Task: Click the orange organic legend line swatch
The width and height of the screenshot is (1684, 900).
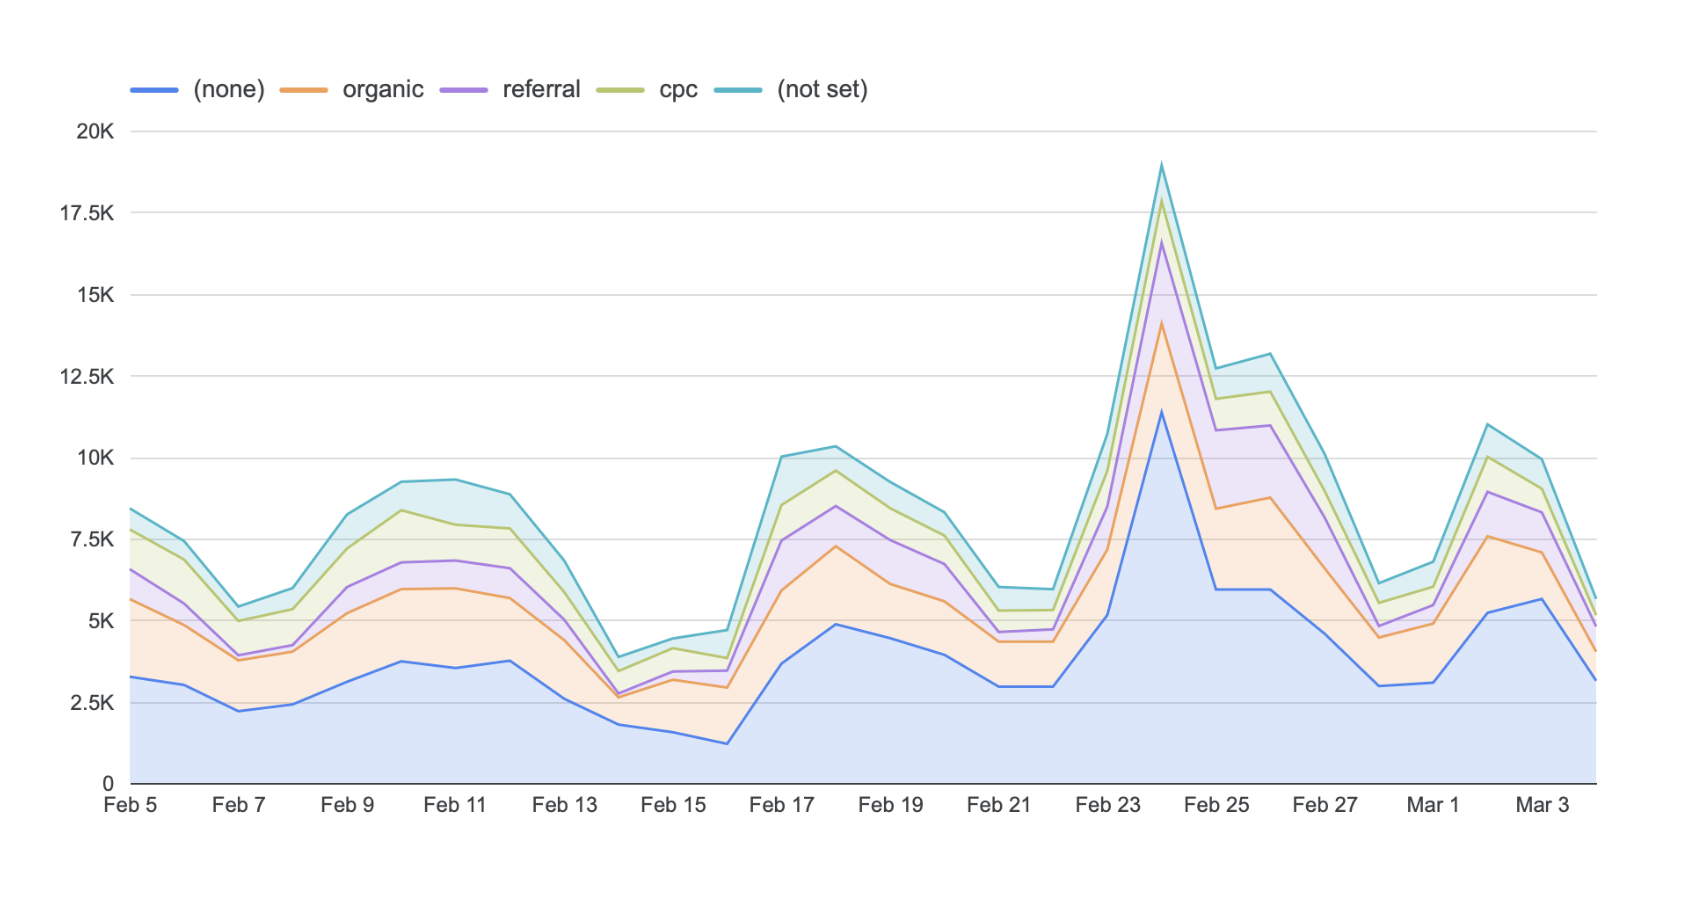Action: tap(304, 90)
